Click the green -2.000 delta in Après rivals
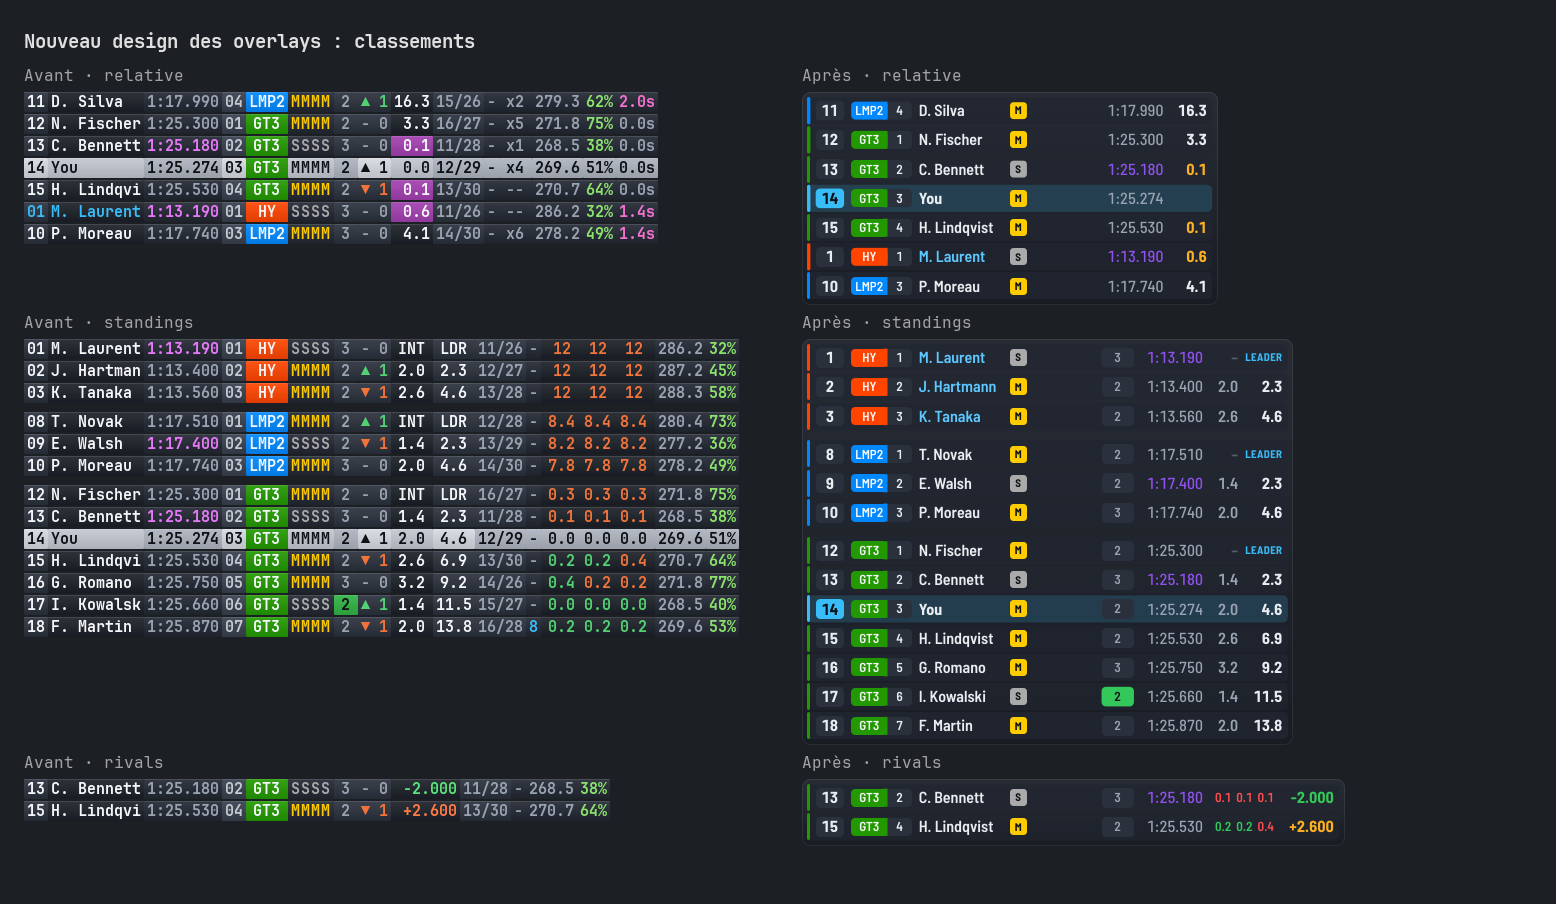Viewport: 1556px width, 904px height. click(x=1312, y=798)
